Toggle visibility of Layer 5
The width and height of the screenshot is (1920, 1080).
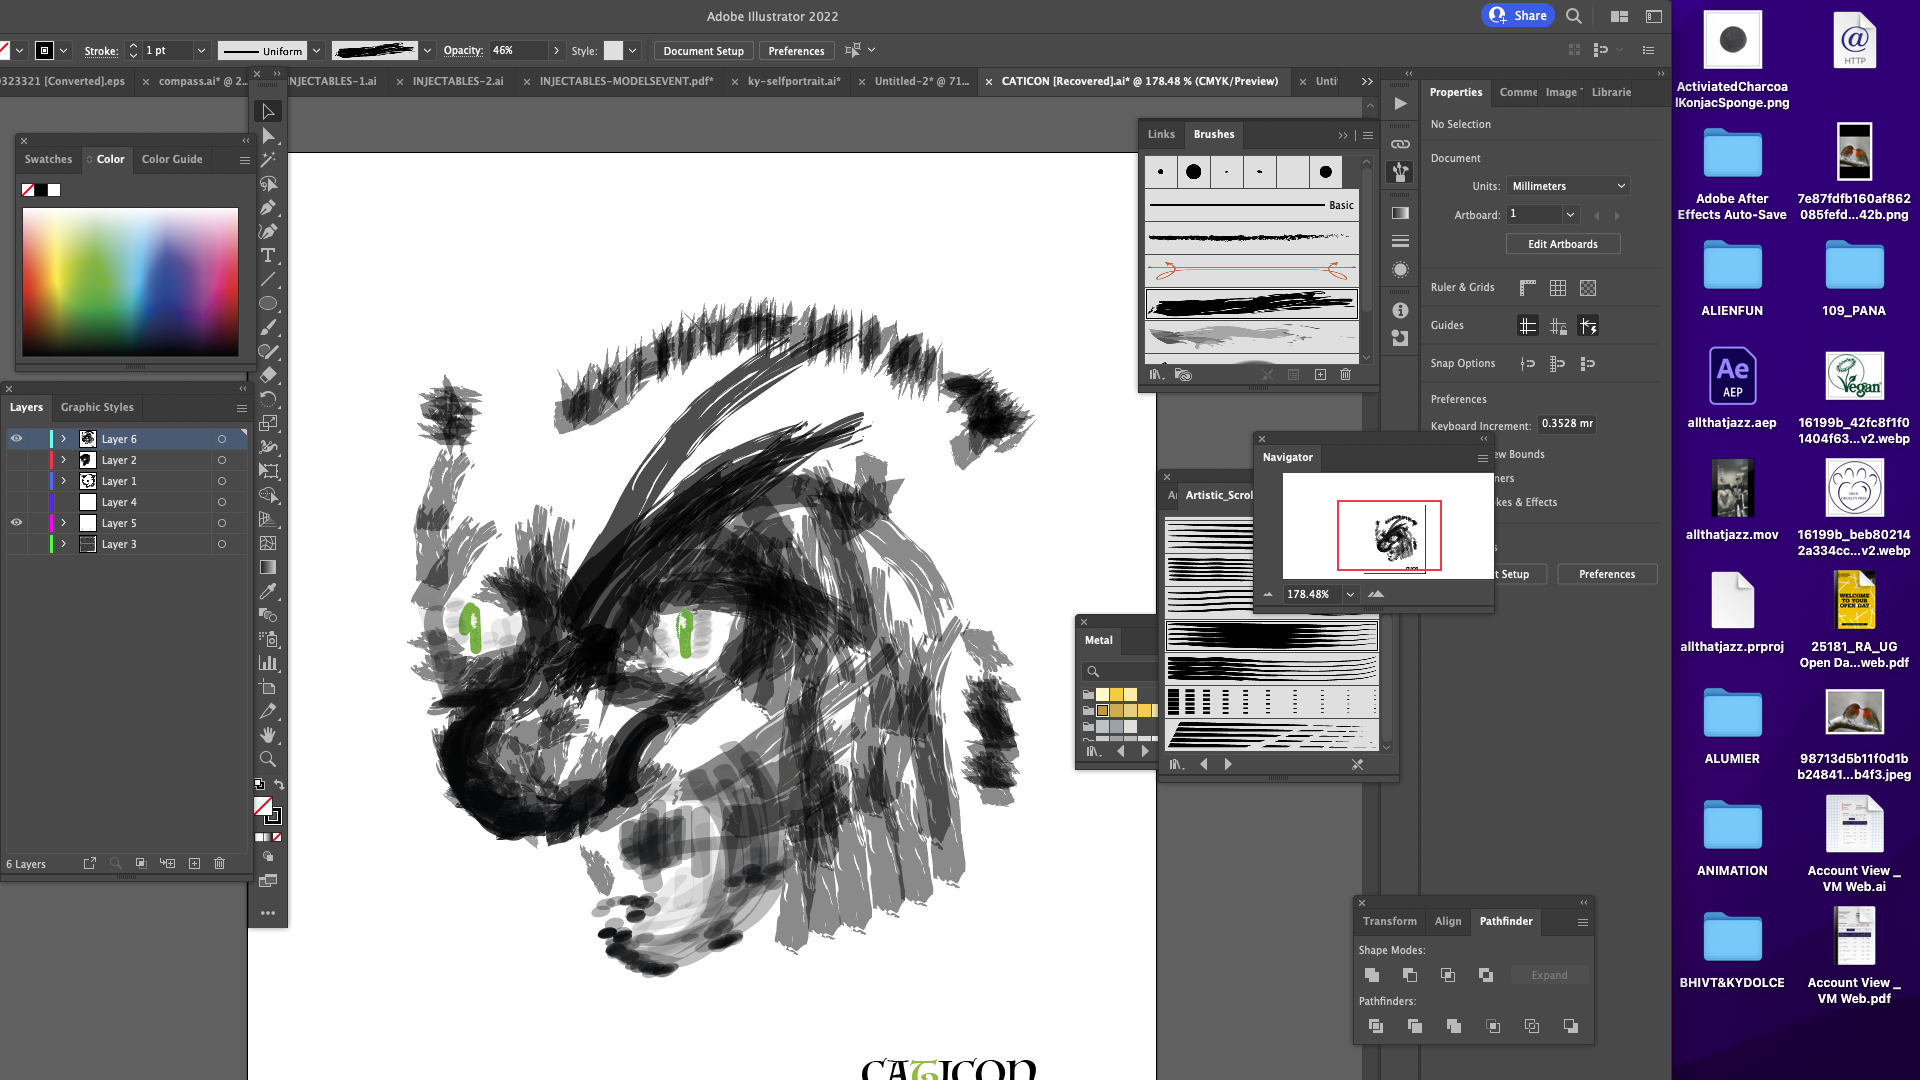[x=16, y=522]
